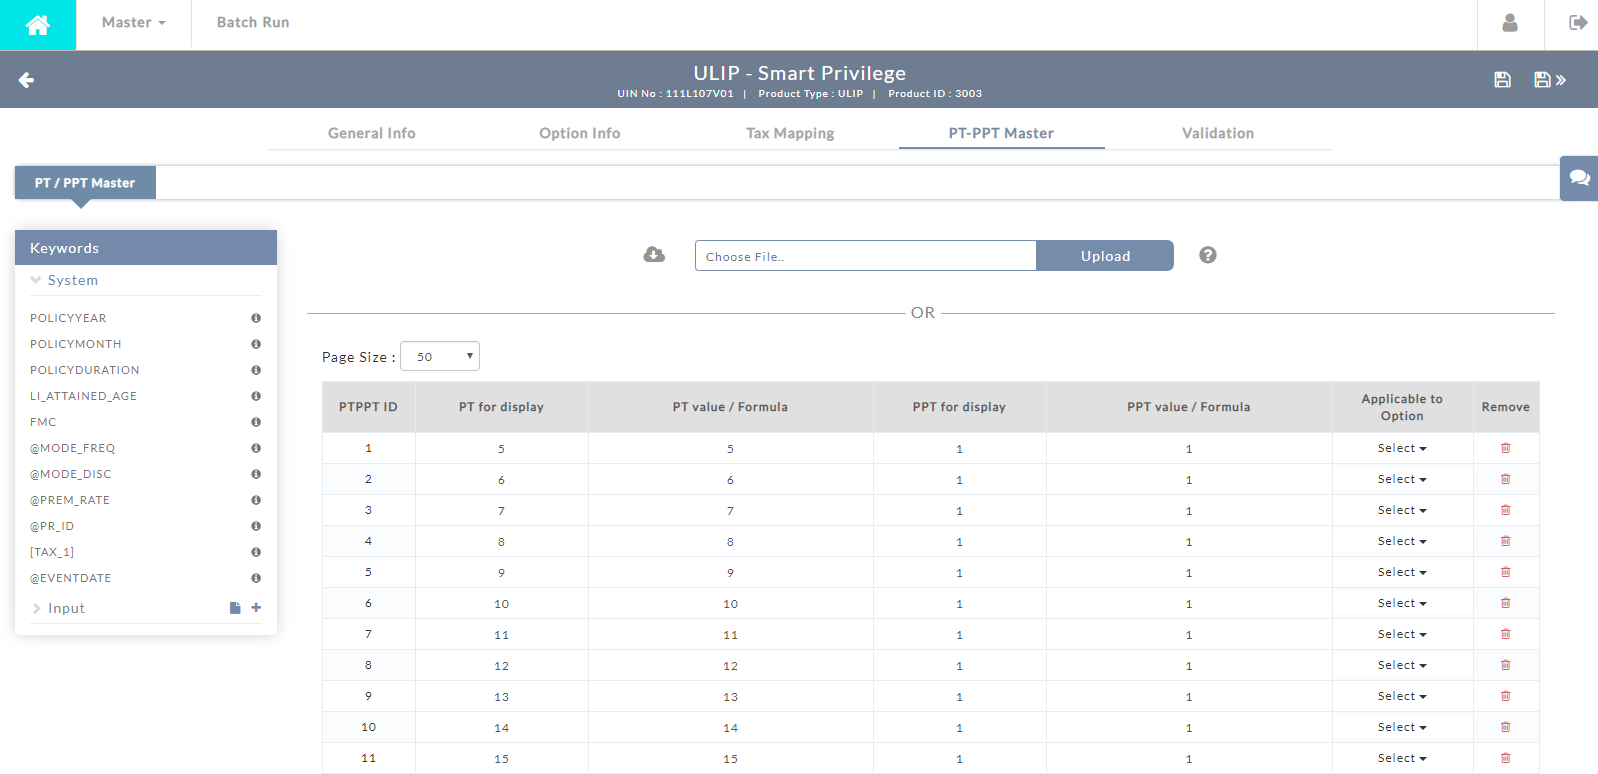Screen dimensions: 1598x774
Task: Click the upload help question icon
Action: pyautogui.click(x=1208, y=255)
